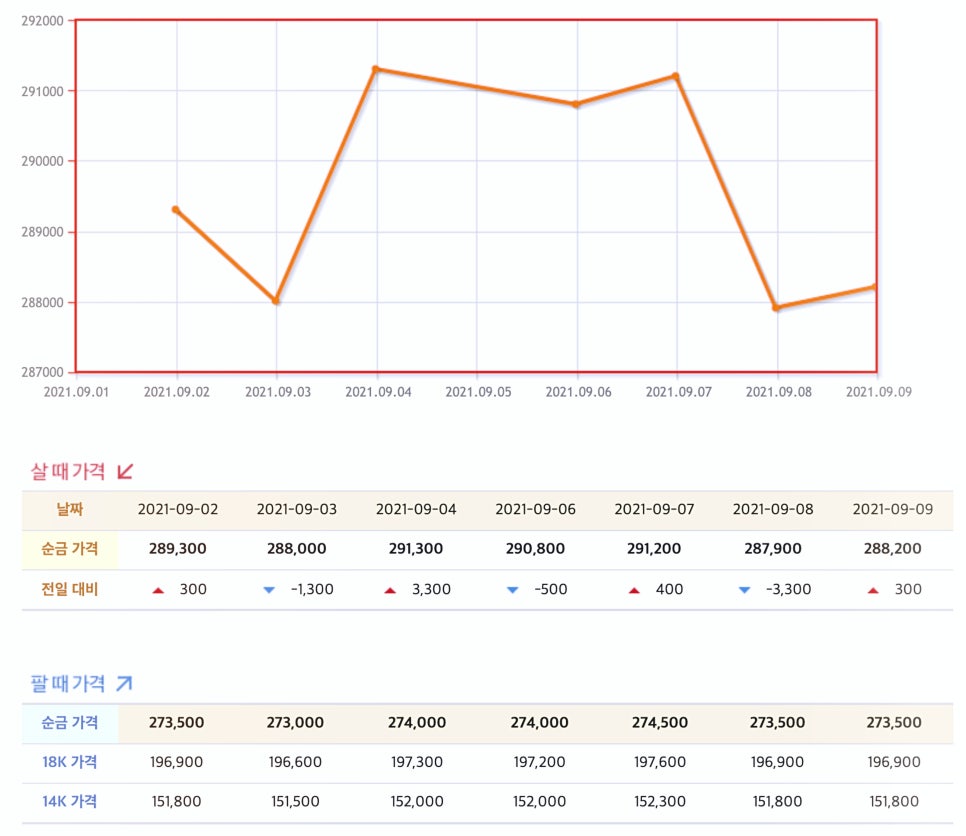
Task: Click the up-right arrow beside 팔 때 가격
Action: click(x=124, y=684)
